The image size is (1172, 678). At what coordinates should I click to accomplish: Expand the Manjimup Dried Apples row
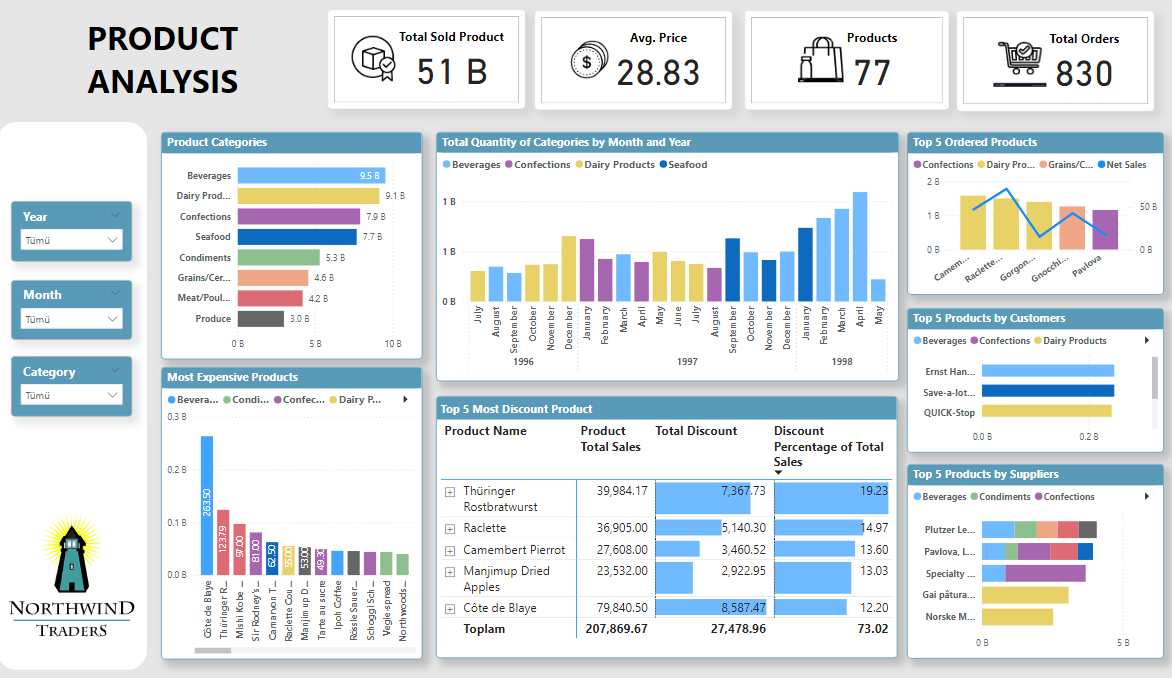(450, 572)
